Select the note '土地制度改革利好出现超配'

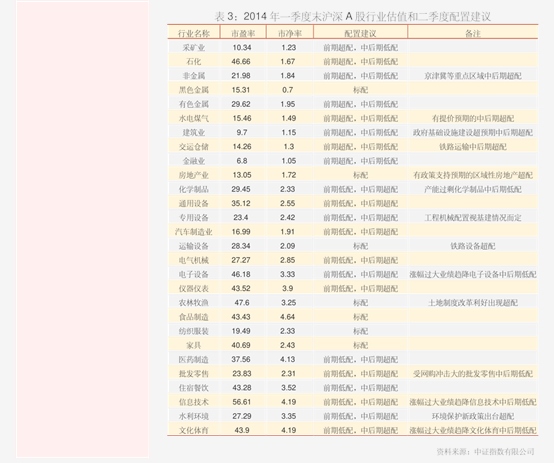[473, 303]
